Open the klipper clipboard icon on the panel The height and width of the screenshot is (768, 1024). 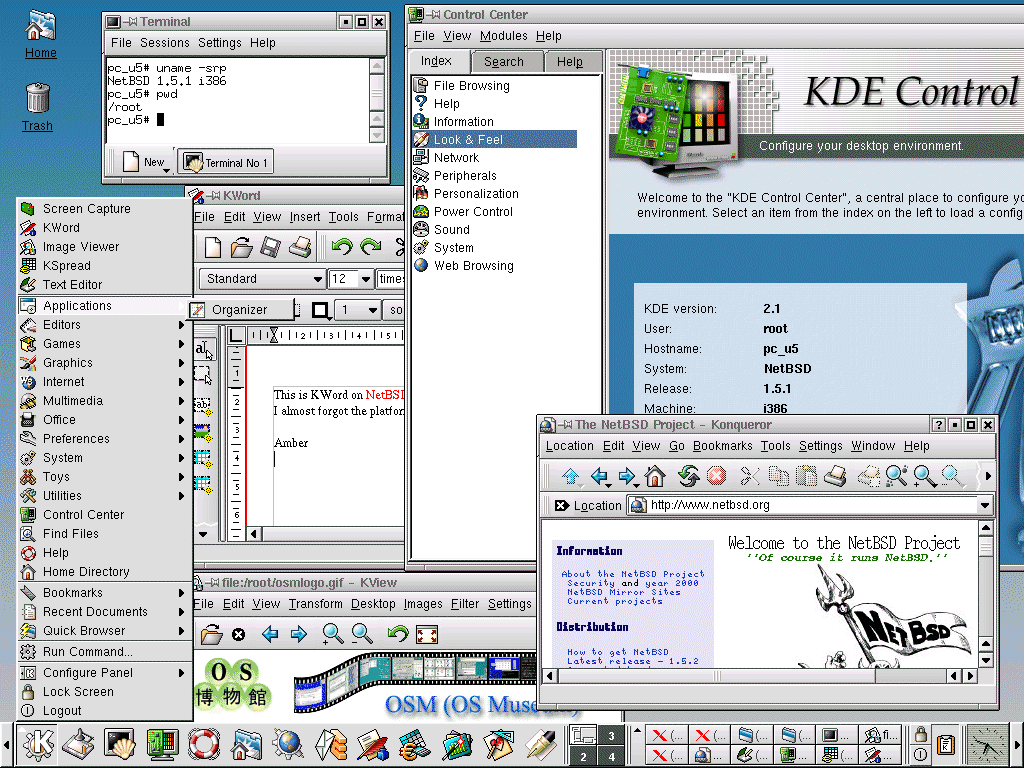pyautogui.click(x=945, y=744)
